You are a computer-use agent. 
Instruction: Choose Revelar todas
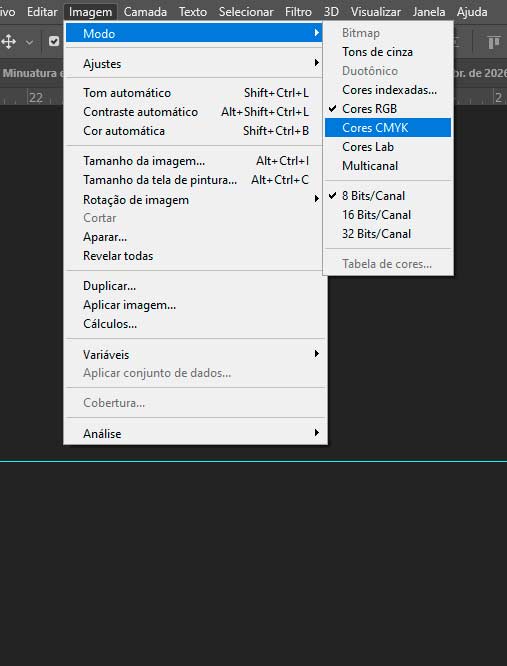(194, 256)
